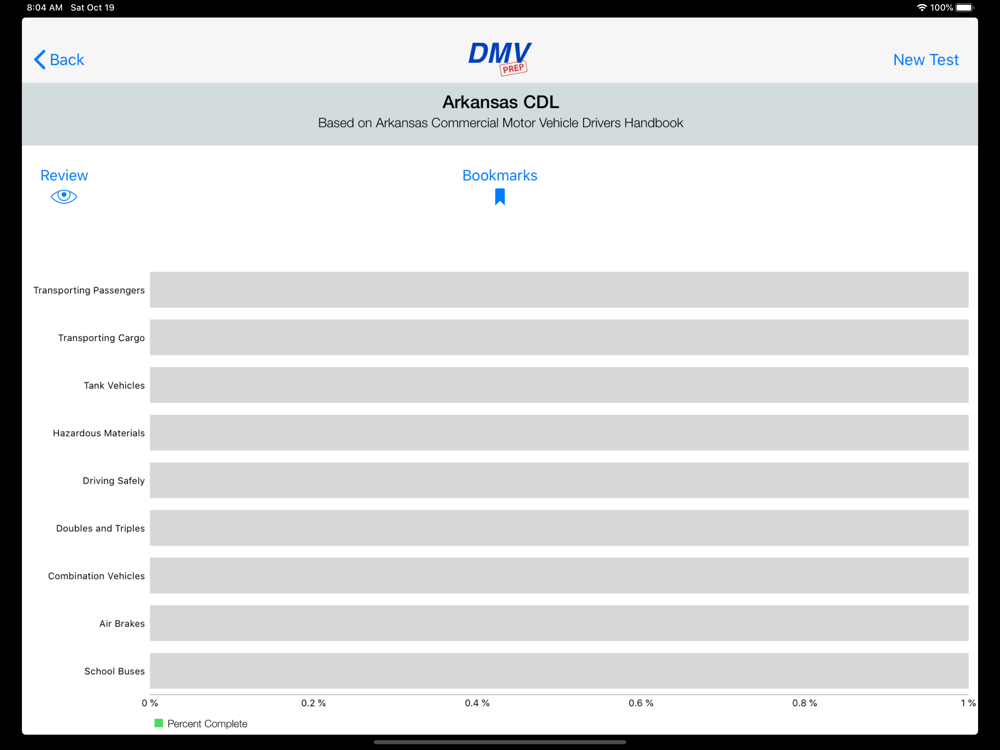Select the Air Brakes progress bar

click(559, 623)
